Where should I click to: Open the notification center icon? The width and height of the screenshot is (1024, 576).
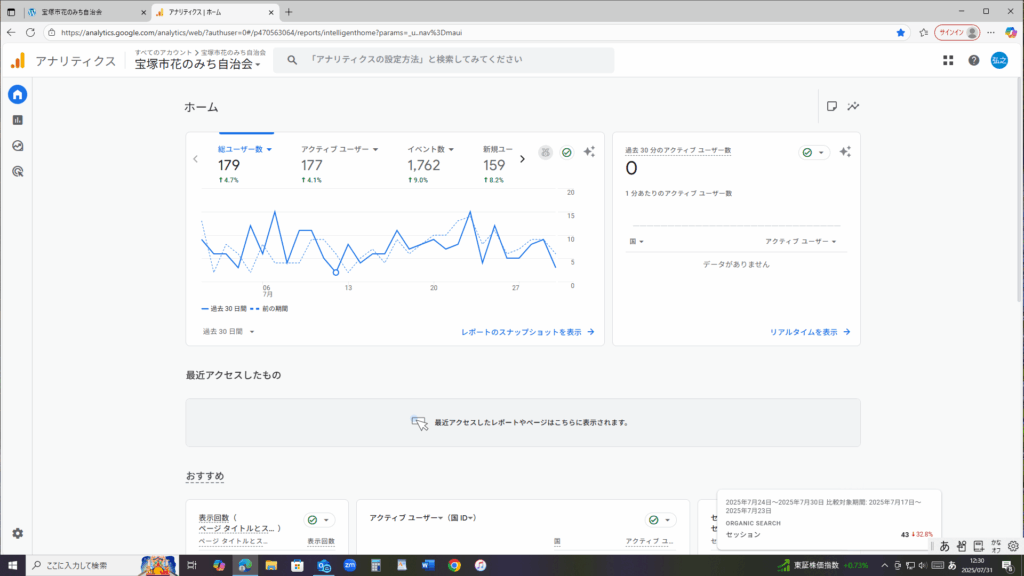[x=1008, y=566]
